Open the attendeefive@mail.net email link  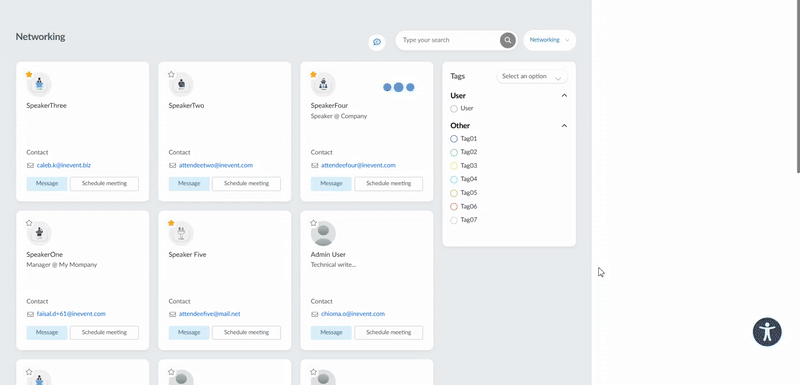click(x=209, y=314)
